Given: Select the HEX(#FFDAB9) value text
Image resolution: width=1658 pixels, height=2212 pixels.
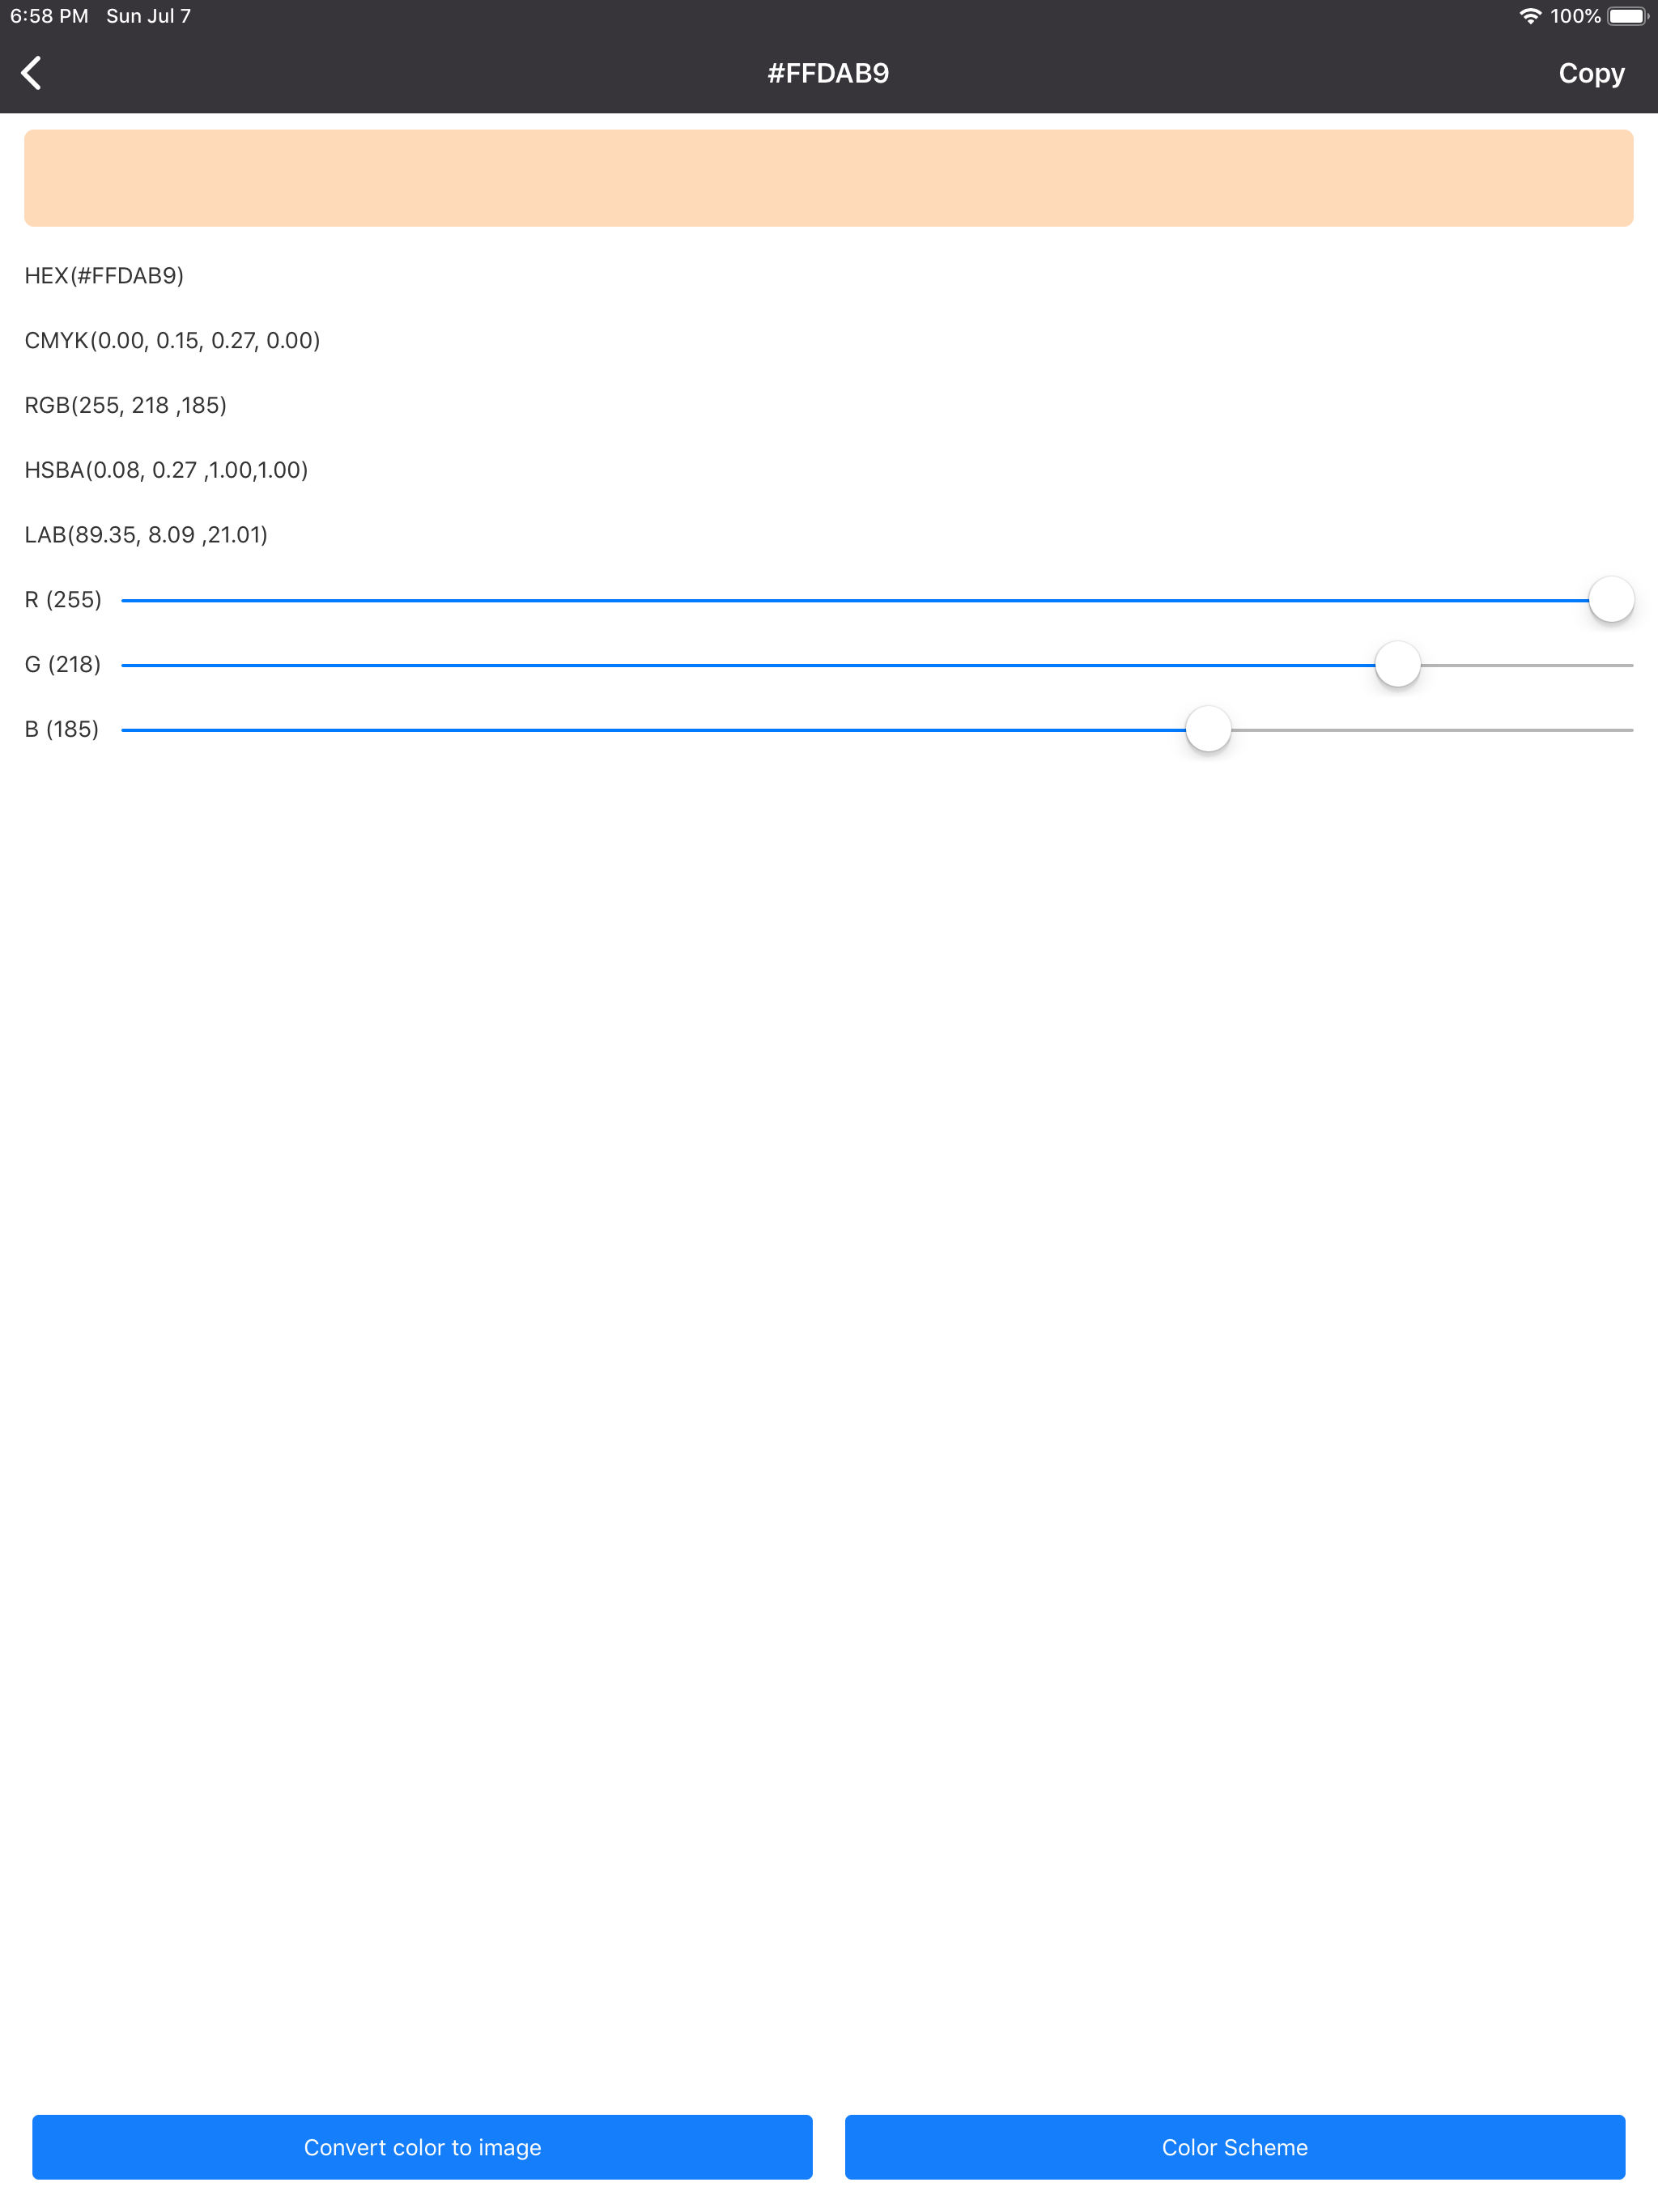Looking at the screenshot, I should click(x=104, y=275).
